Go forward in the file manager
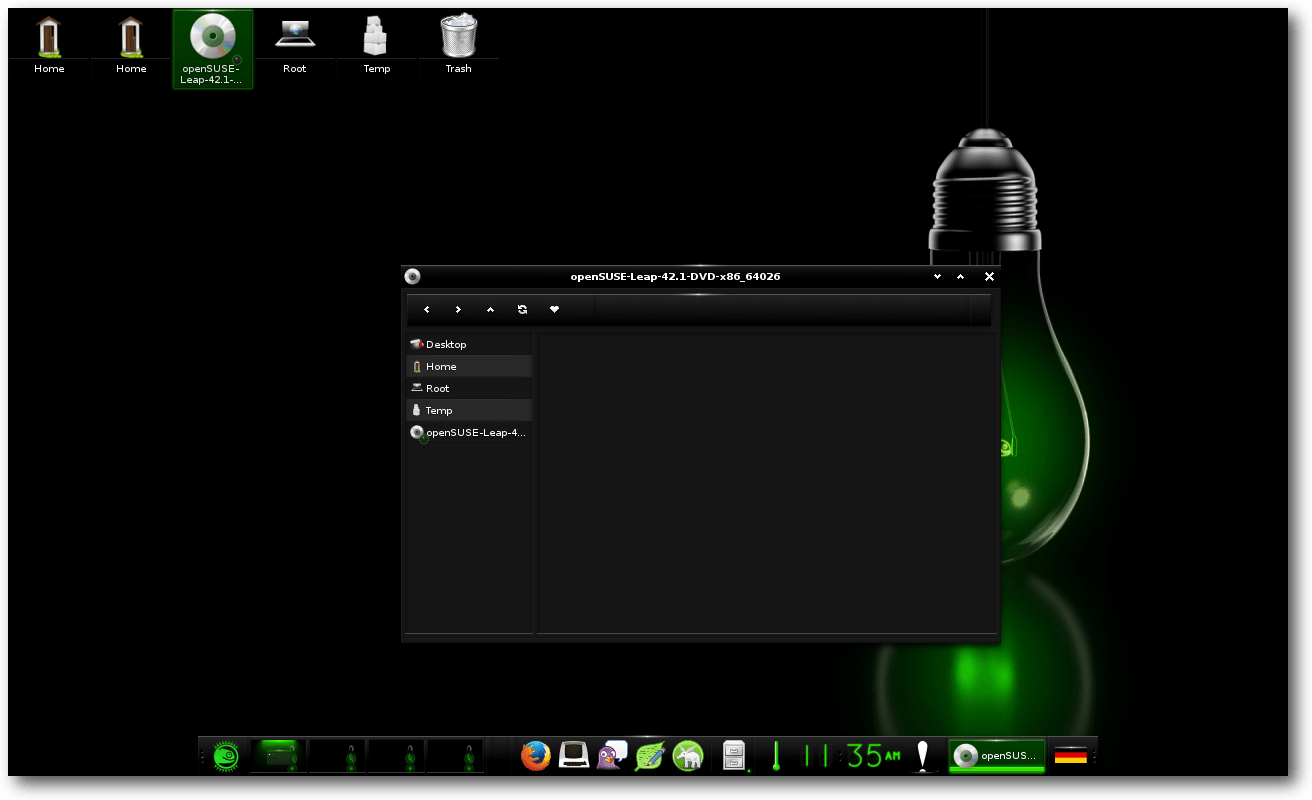This screenshot has height=800, width=1312. (x=459, y=310)
